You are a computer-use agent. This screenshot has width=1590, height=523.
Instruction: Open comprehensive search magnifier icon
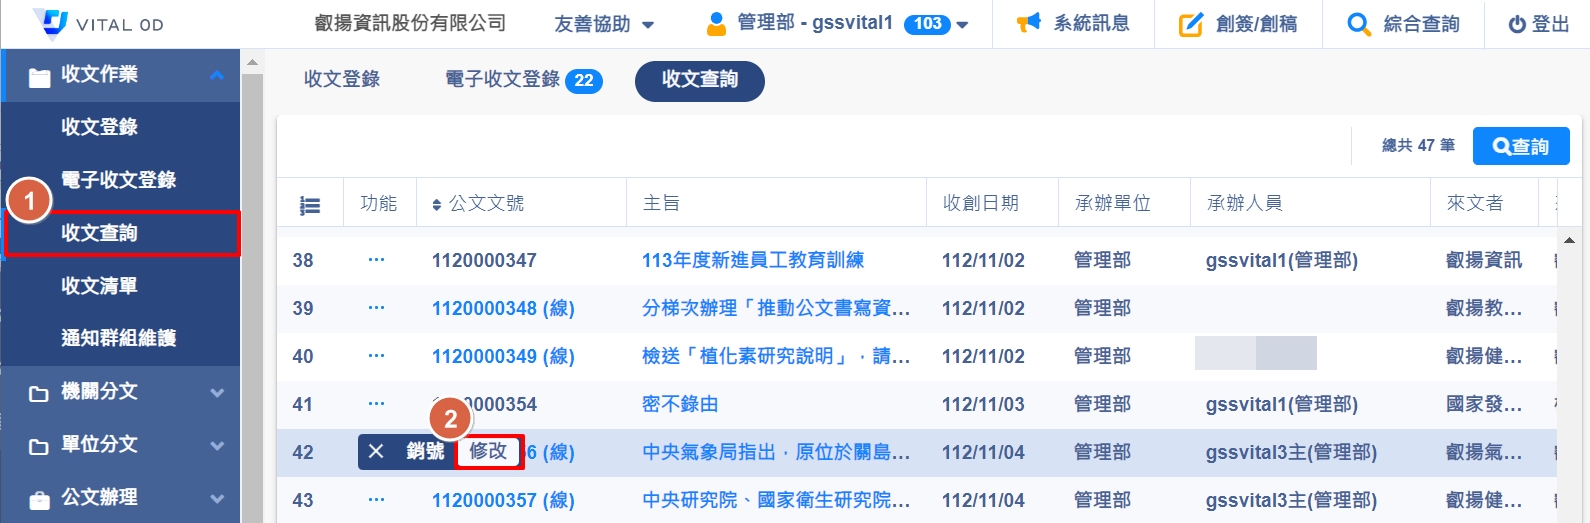(1358, 24)
